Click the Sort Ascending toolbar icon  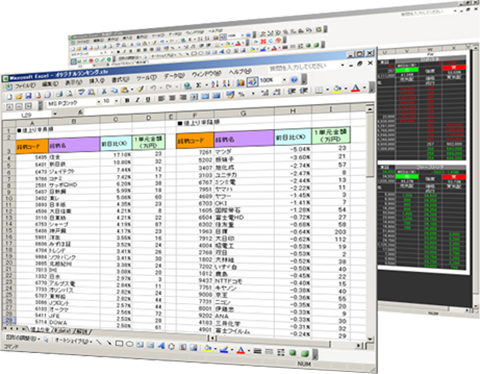[215, 84]
